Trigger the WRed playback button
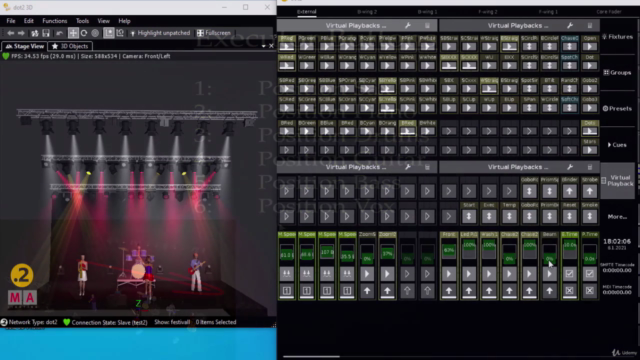Screen dimensions: 640x360 pos(287,62)
